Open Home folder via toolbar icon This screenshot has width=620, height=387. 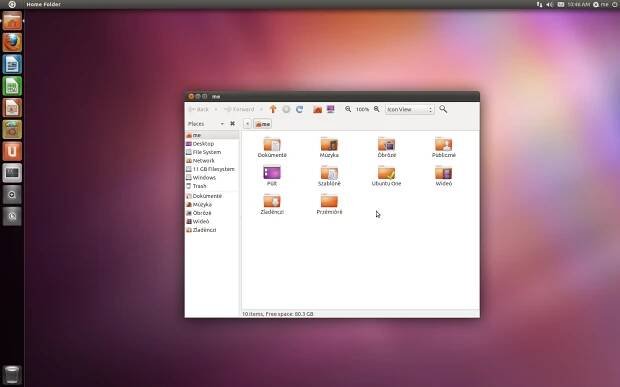tap(318, 109)
